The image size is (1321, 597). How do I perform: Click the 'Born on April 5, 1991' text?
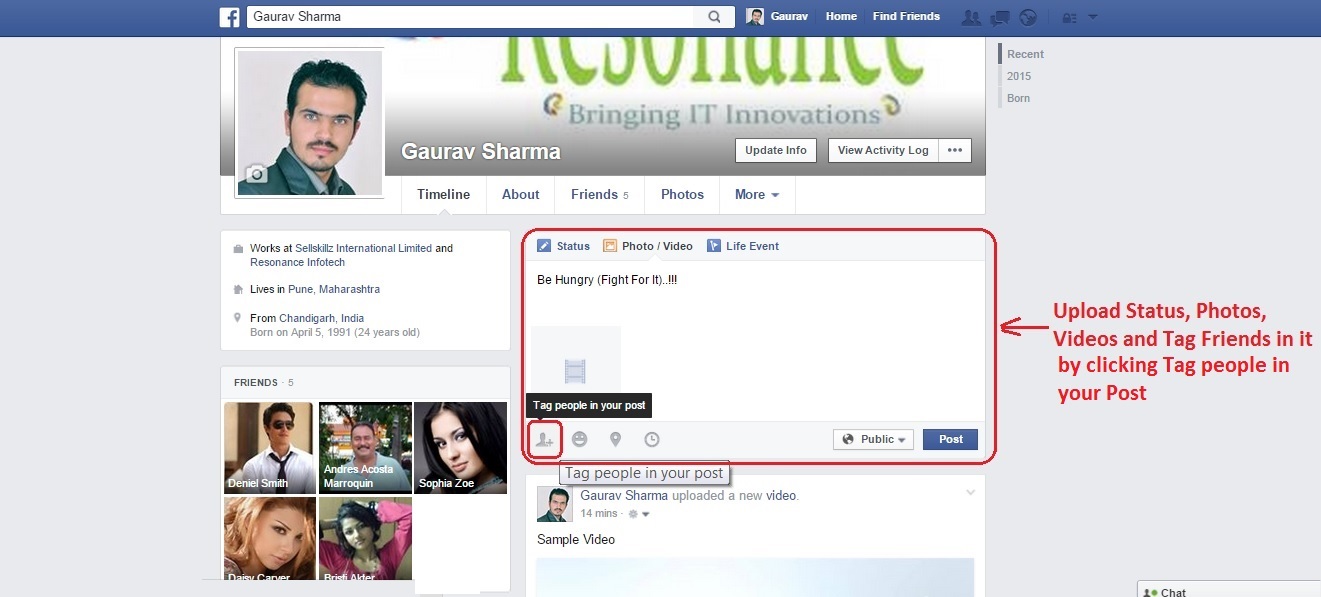(335, 332)
